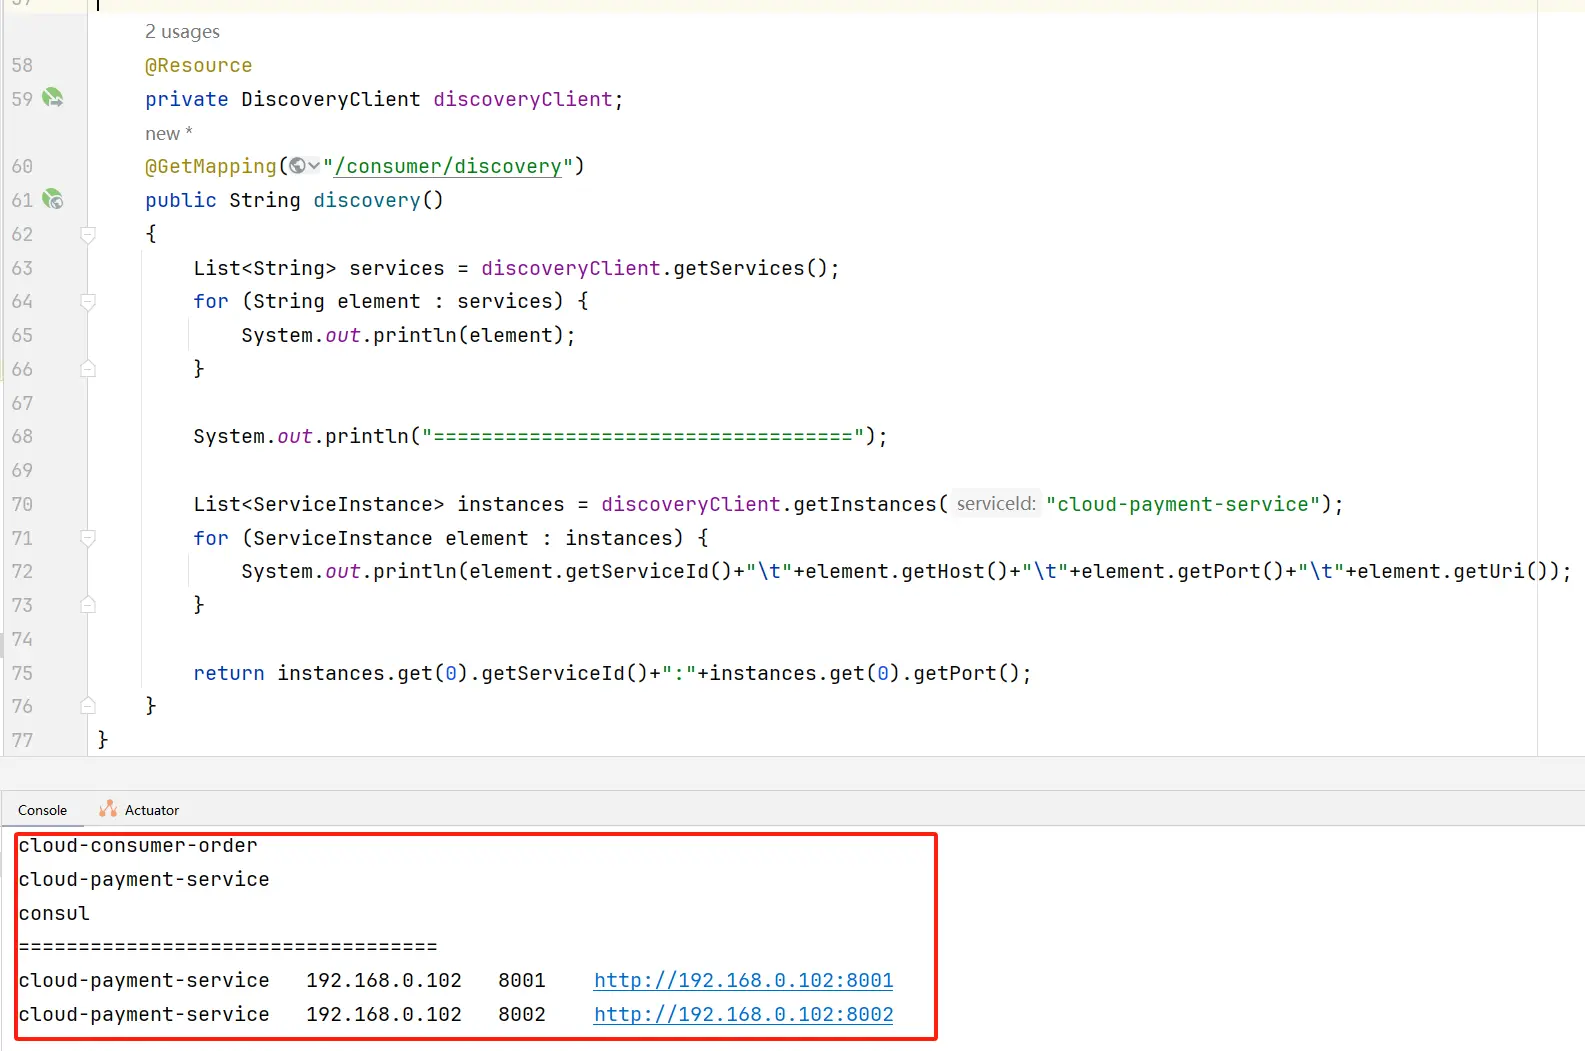Click the "2 usages" inlay hint

[x=182, y=32]
